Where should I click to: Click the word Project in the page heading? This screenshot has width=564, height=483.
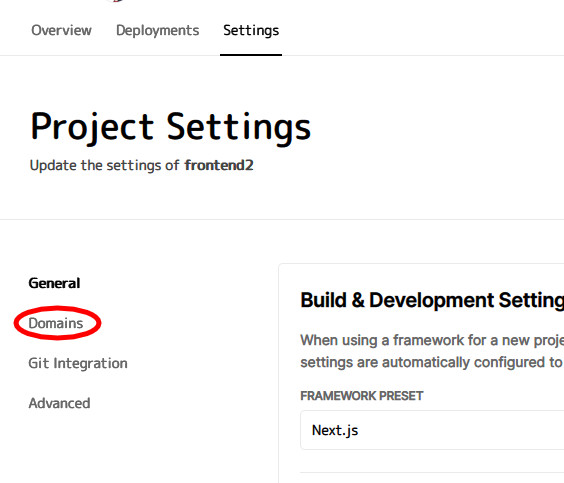92,127
